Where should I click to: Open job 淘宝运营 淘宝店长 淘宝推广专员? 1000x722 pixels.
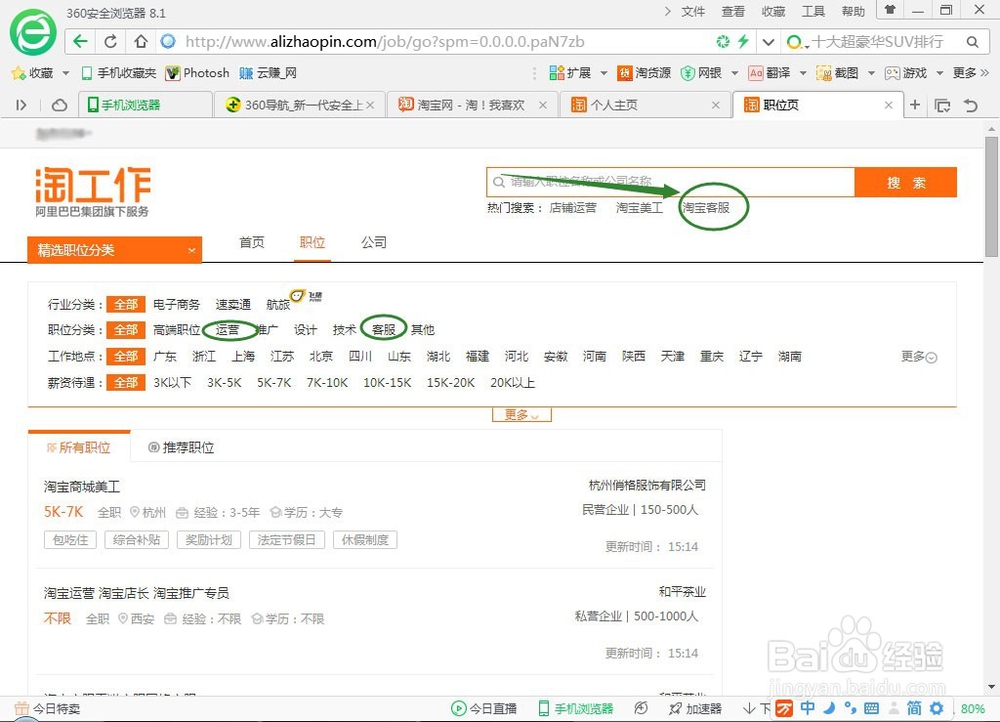tap(136, 593)
